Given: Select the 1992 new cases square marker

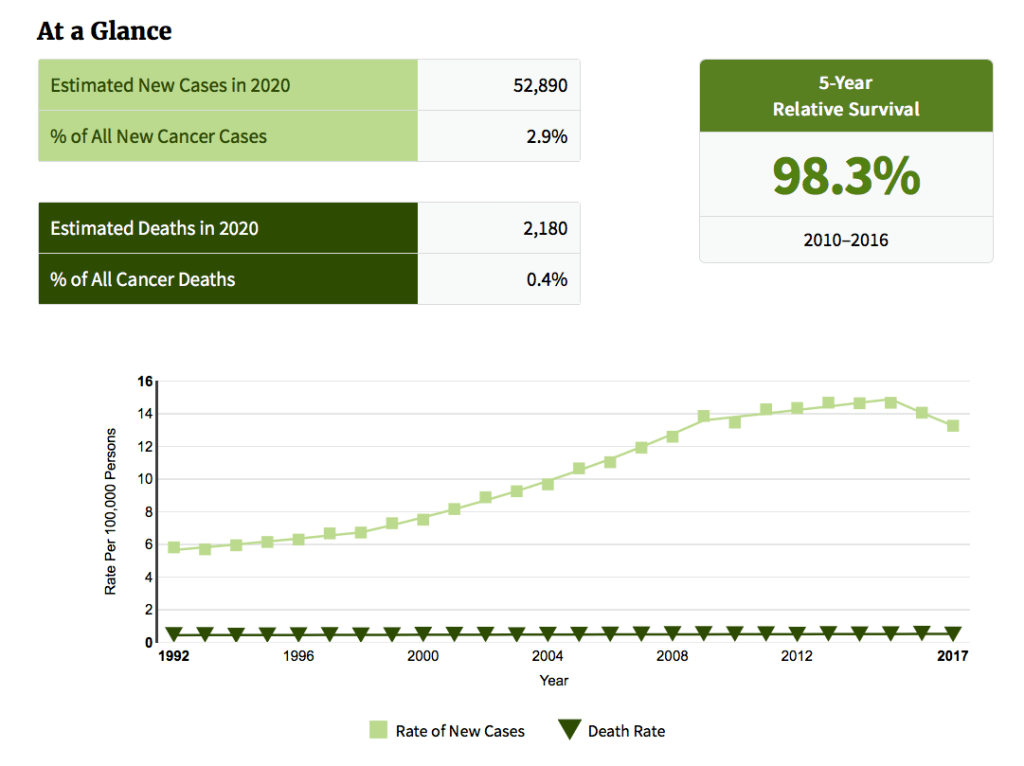Looking at the screenshot, I should coord(174,548).
